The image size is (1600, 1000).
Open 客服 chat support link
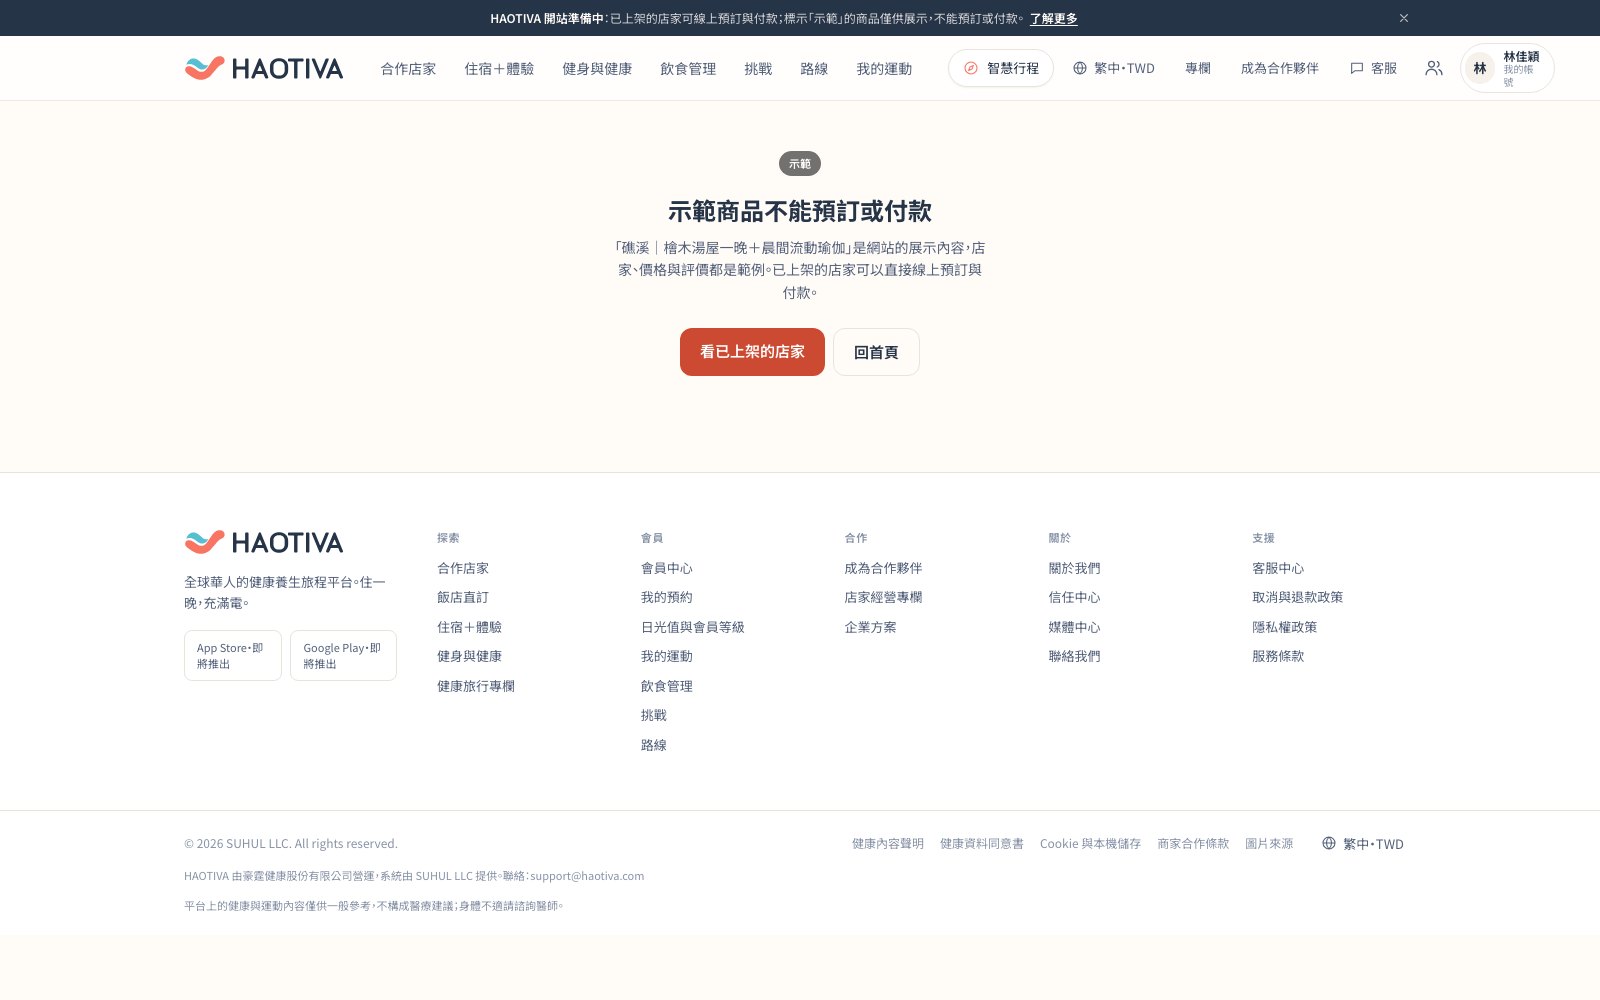click(x=1374, y=68)
